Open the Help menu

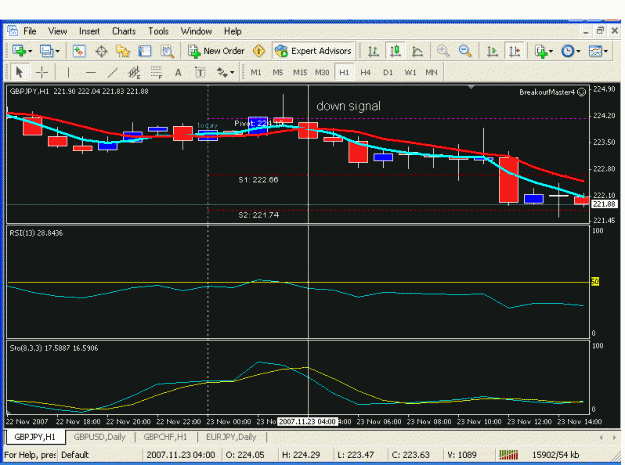232,31
